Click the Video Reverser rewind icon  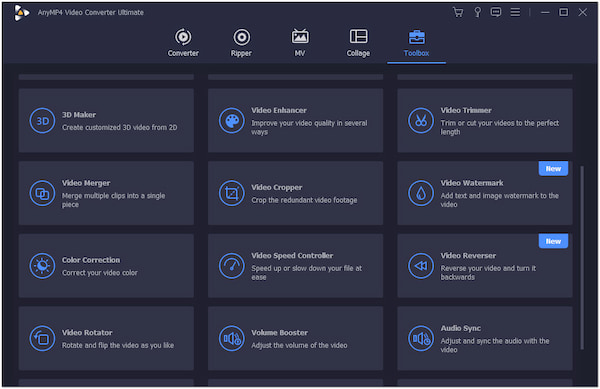(x=421, y=266)
